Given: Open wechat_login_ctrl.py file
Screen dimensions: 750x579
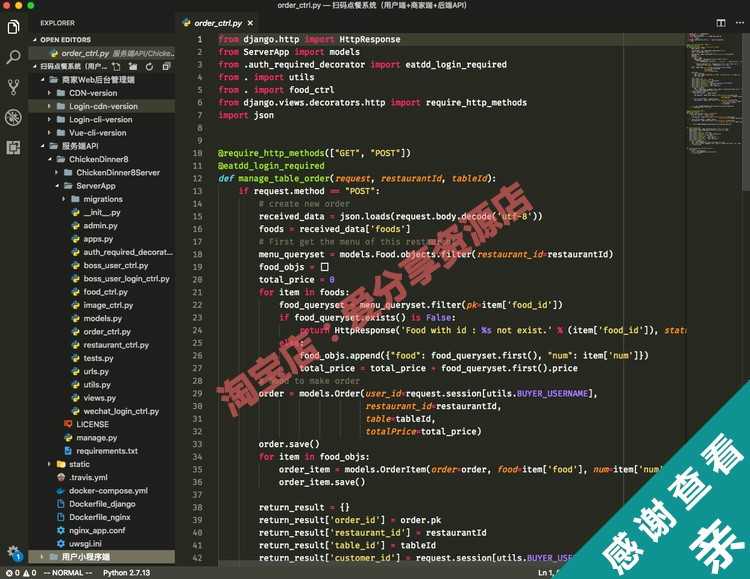Looking at the screenshot, I should pos(102,411).
